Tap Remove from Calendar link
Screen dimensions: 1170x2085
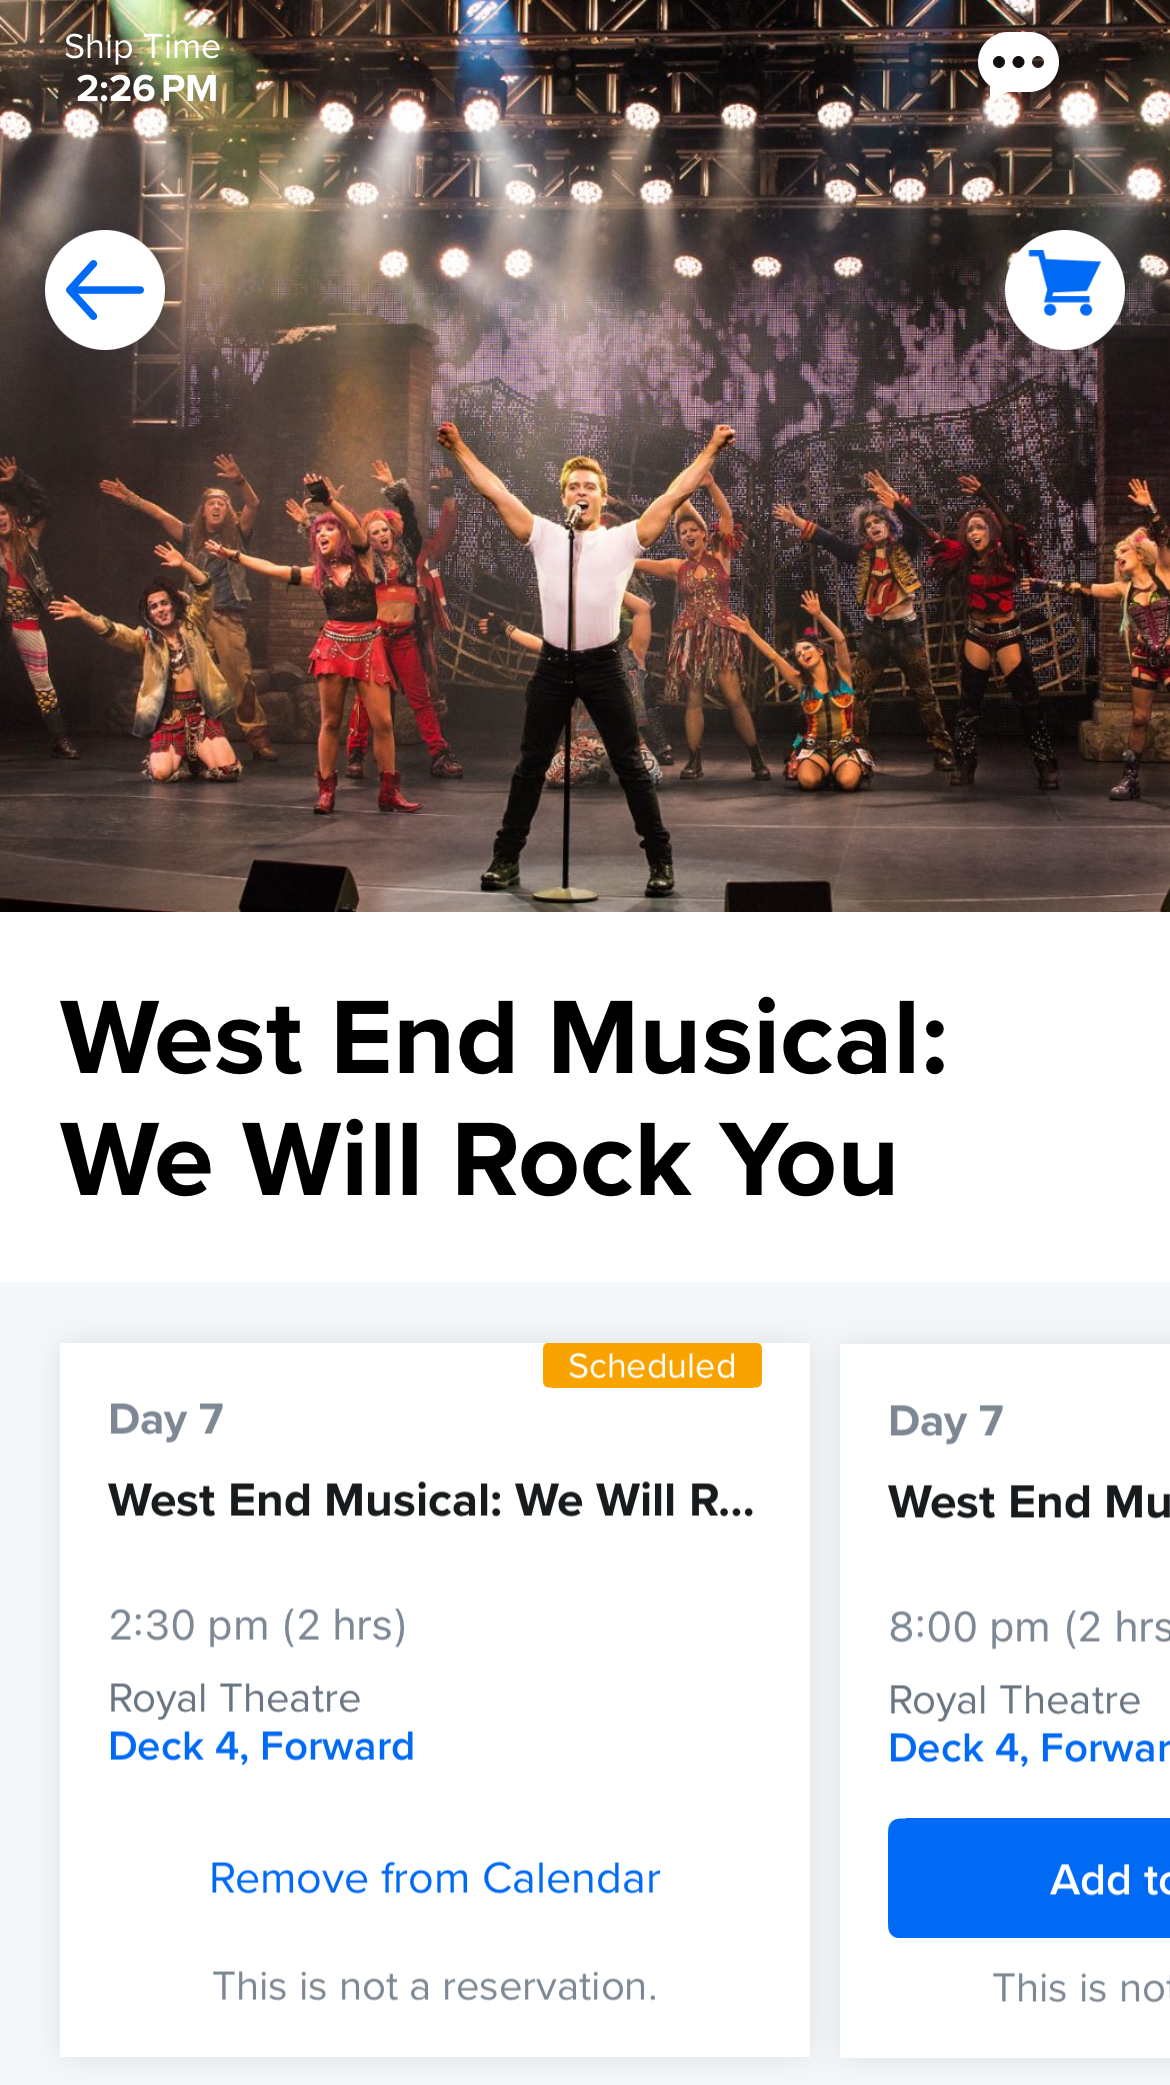[x=435, y=1879]
